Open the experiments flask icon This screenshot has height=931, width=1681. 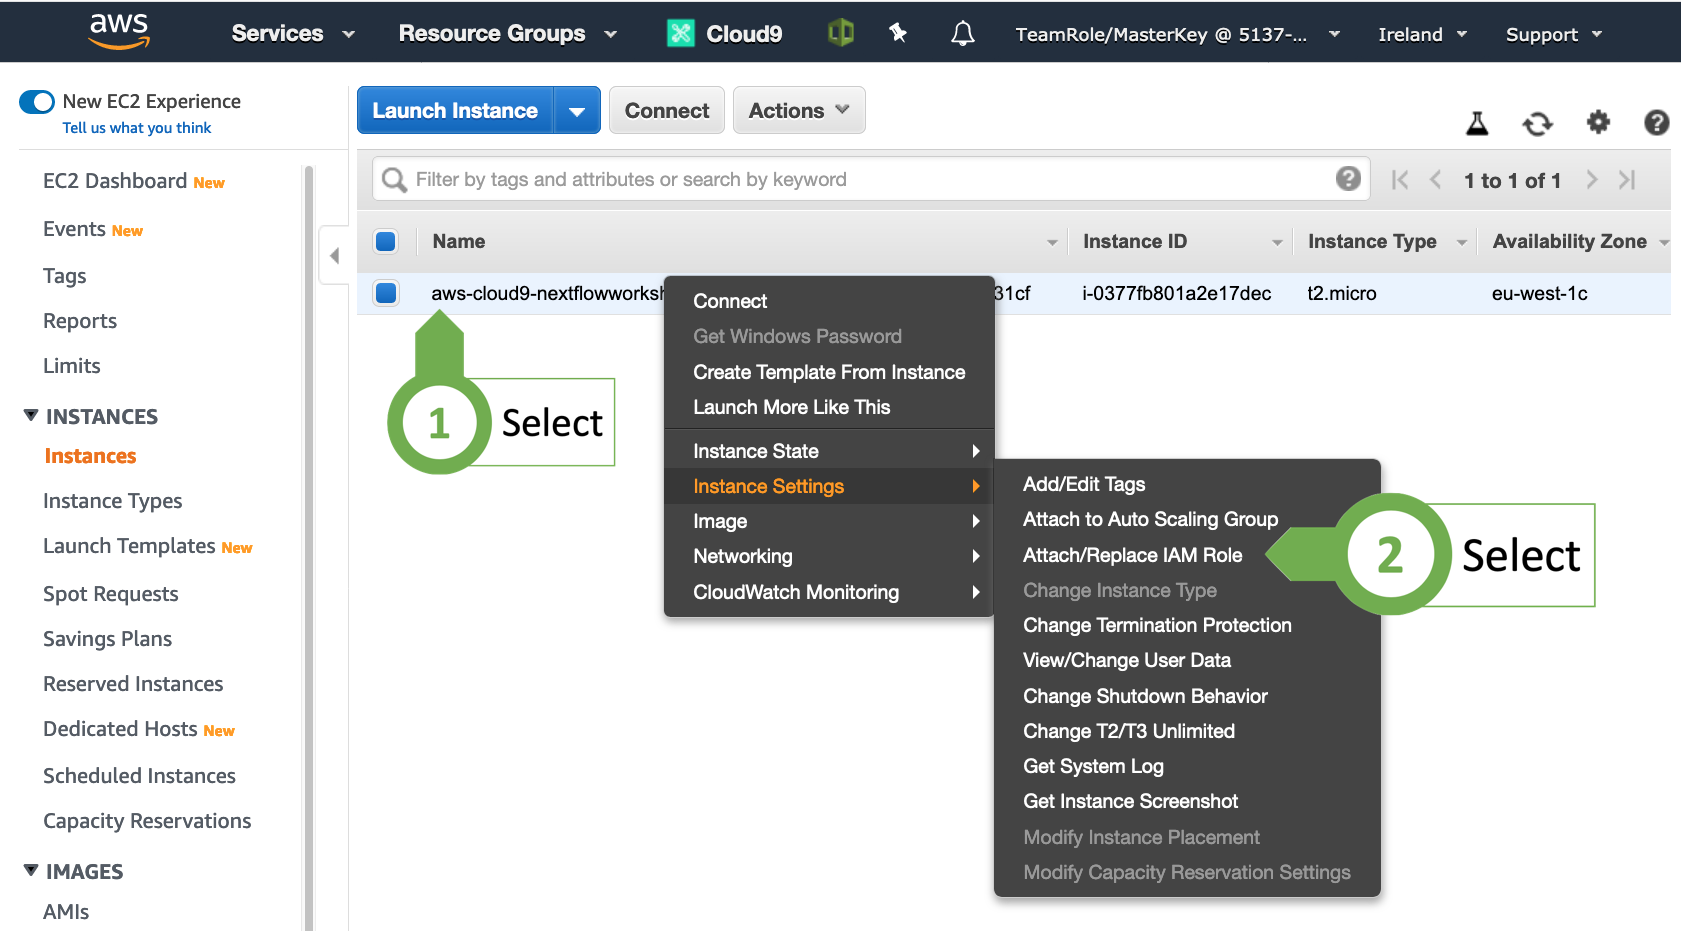(x=1477, y=123)
